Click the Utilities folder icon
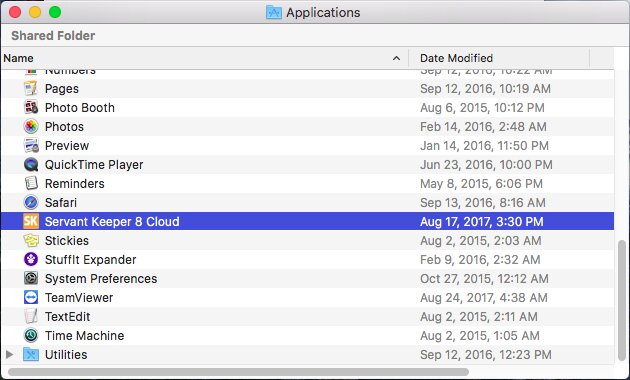Image resolution: width=630 pixels, height=380 pixels. (31, 354)
